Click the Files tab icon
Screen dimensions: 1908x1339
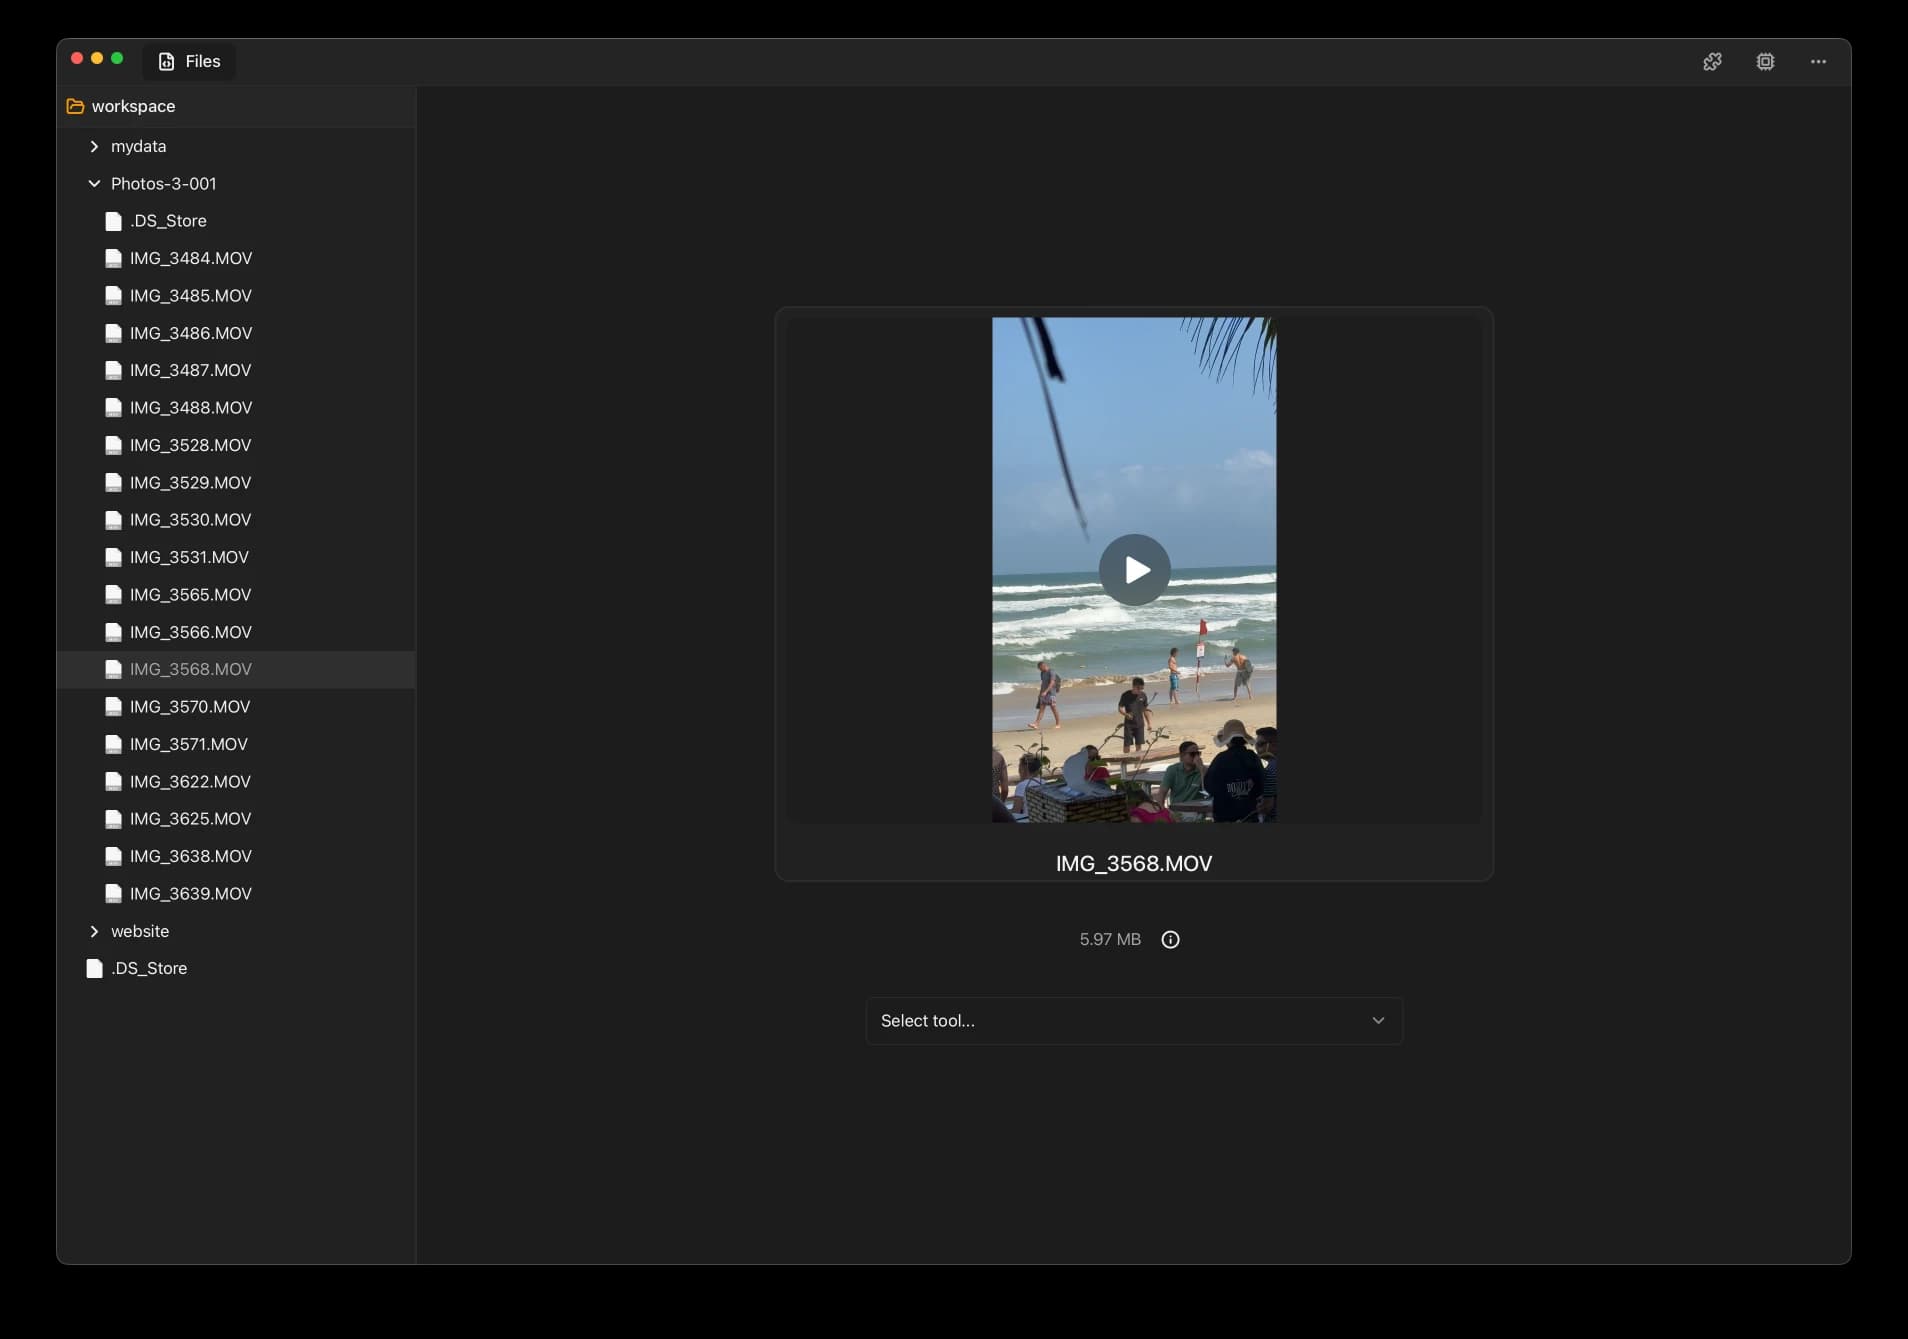pyautogui.click(x=166, y=61)
